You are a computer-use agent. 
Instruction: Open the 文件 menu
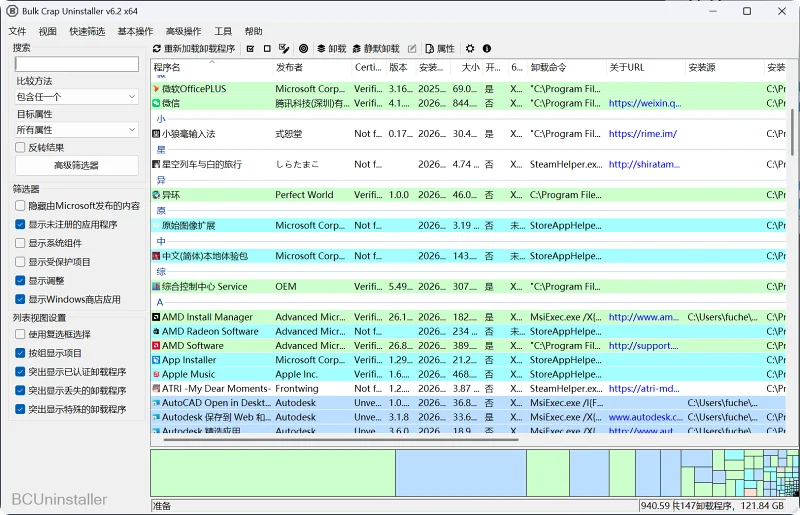(17, 32)
